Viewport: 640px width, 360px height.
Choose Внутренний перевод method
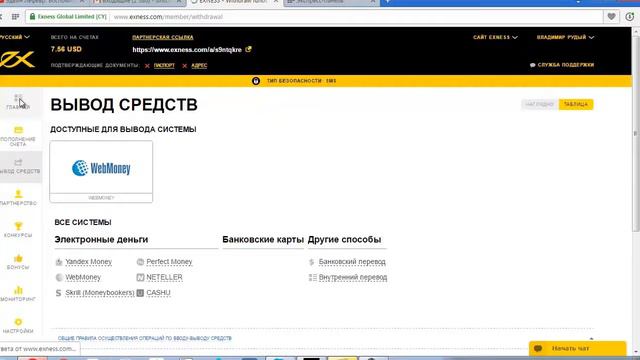click(353, 277)
